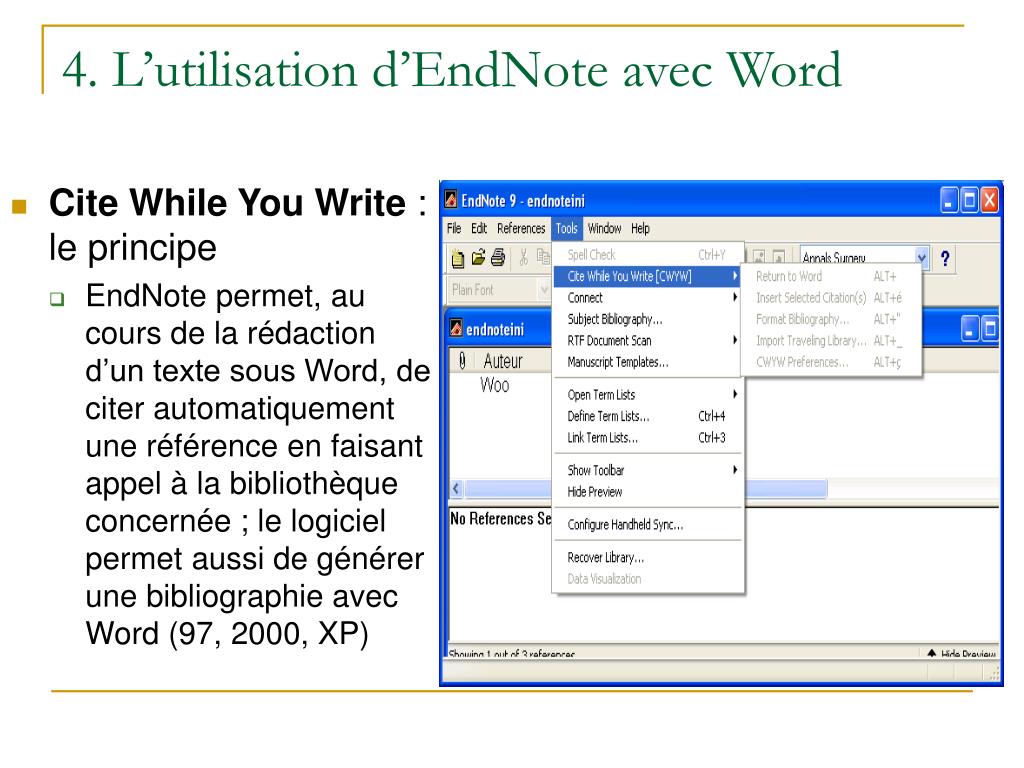Open the Plain Font dropdown

[x=543, y=289]
